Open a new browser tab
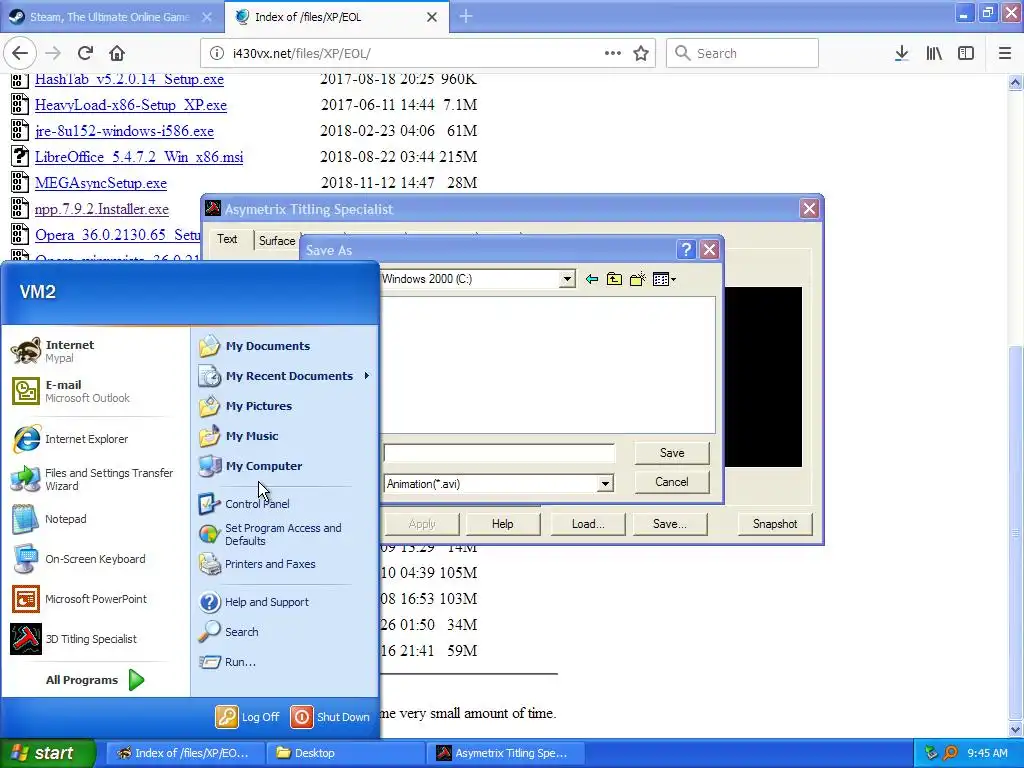1024x768 pixels. click(x=466, y=16)
